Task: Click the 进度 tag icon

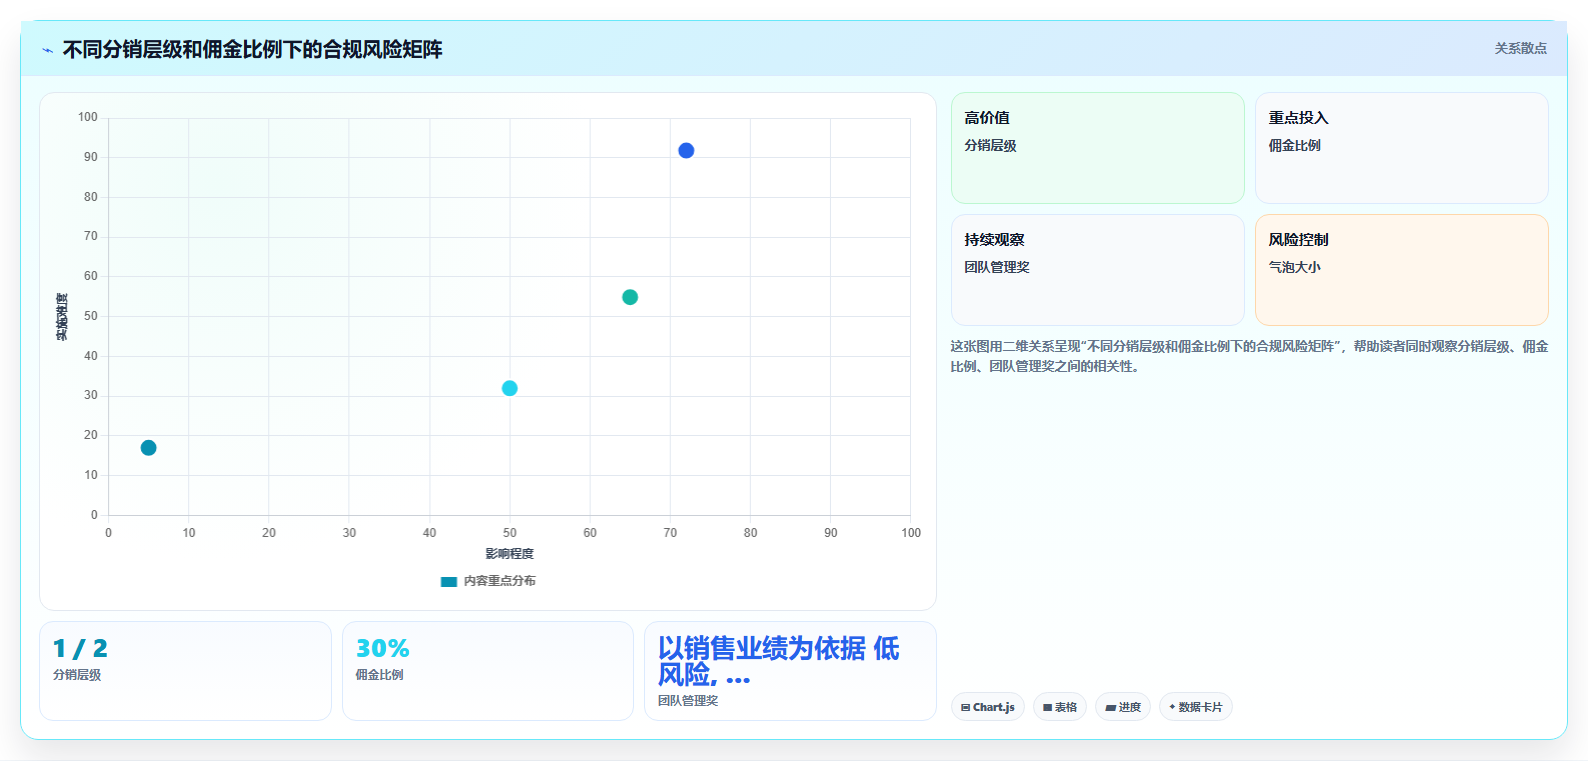Action: coord(1110,708)
